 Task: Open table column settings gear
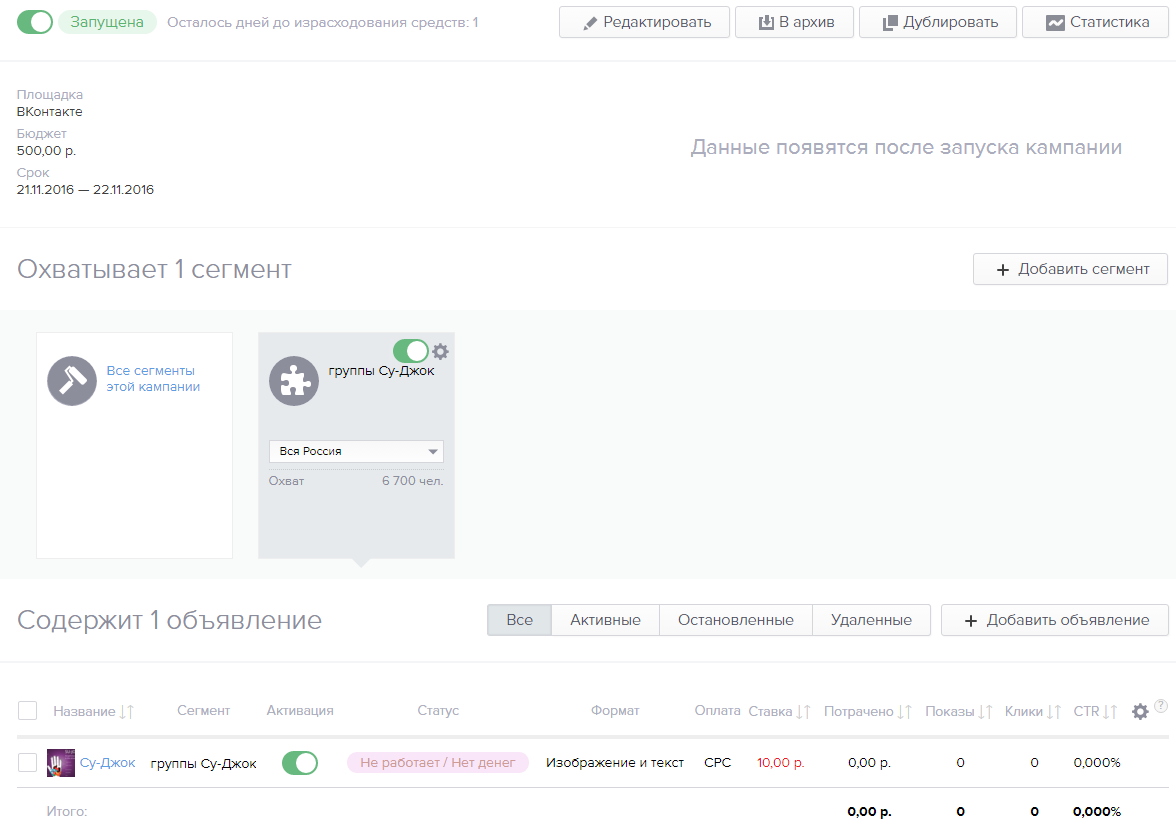point(1140,712)
